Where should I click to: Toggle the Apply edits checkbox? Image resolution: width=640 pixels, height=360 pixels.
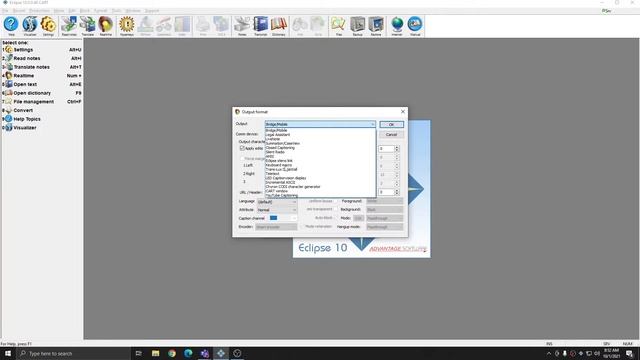[242, 148]
